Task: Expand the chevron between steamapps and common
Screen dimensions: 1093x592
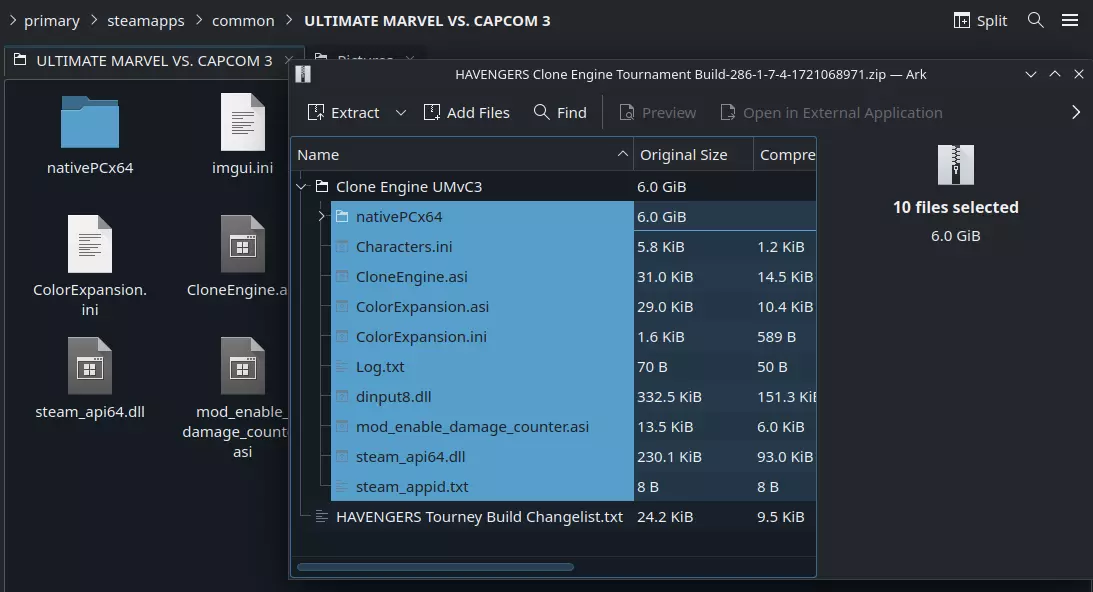Action: click(x=199, y=21)
